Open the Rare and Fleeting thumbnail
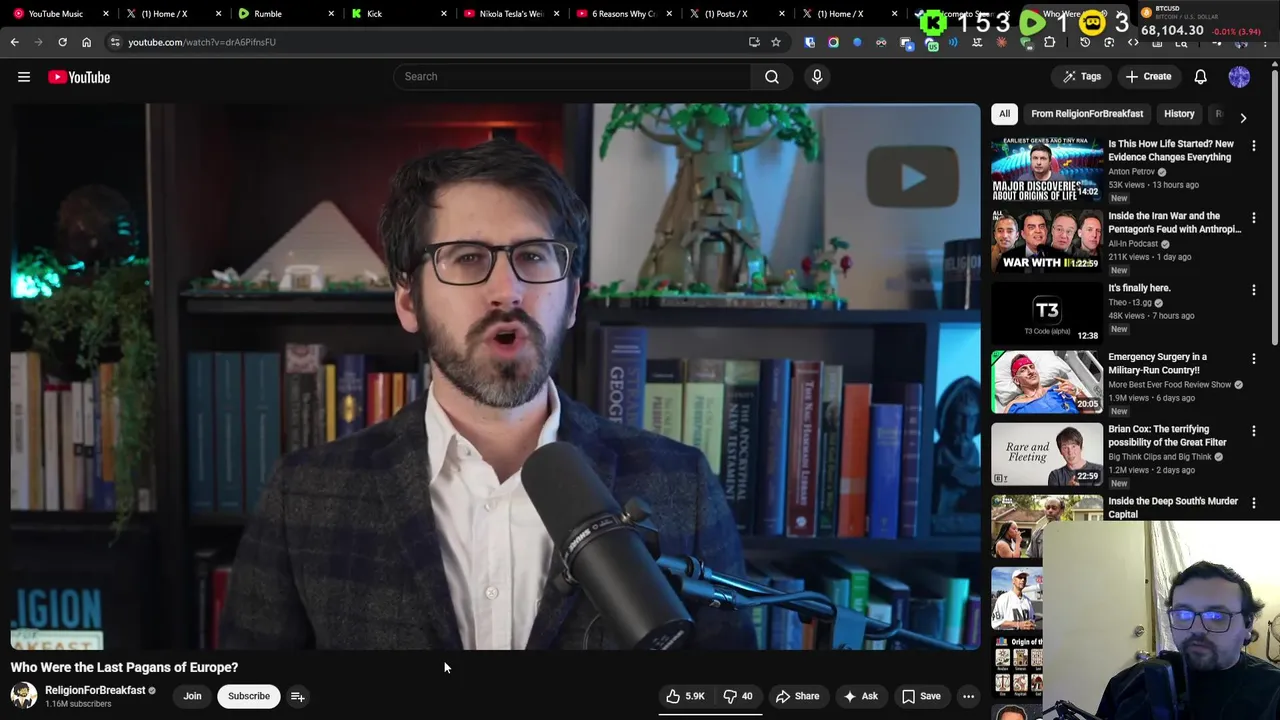Screen dimensions: 1280x720 point(1047,454)
